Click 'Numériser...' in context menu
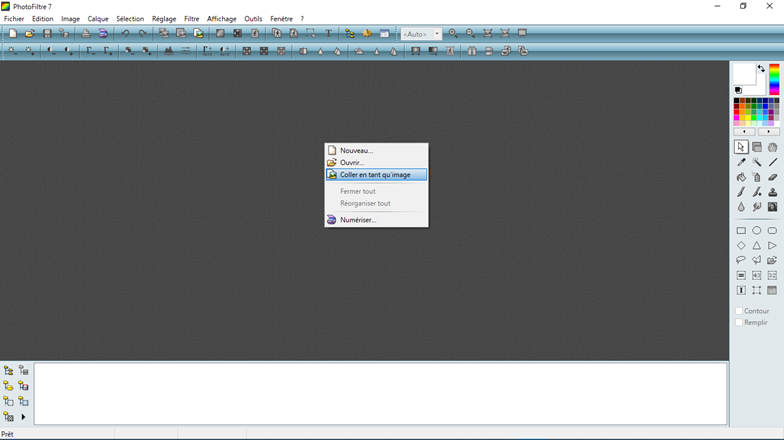Screen dimensions: 784x440 358,220
